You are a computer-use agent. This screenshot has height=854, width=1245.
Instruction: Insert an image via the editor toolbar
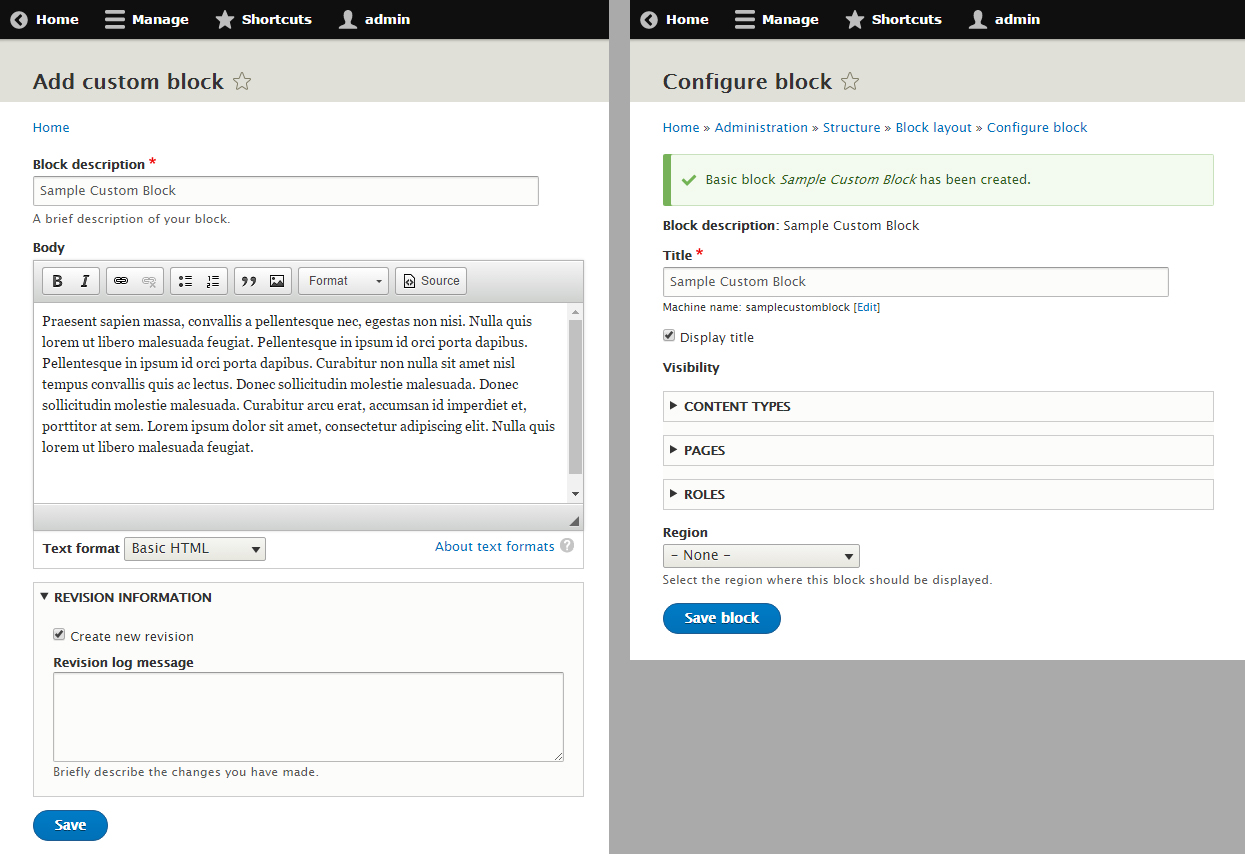(x=275, y=281)
